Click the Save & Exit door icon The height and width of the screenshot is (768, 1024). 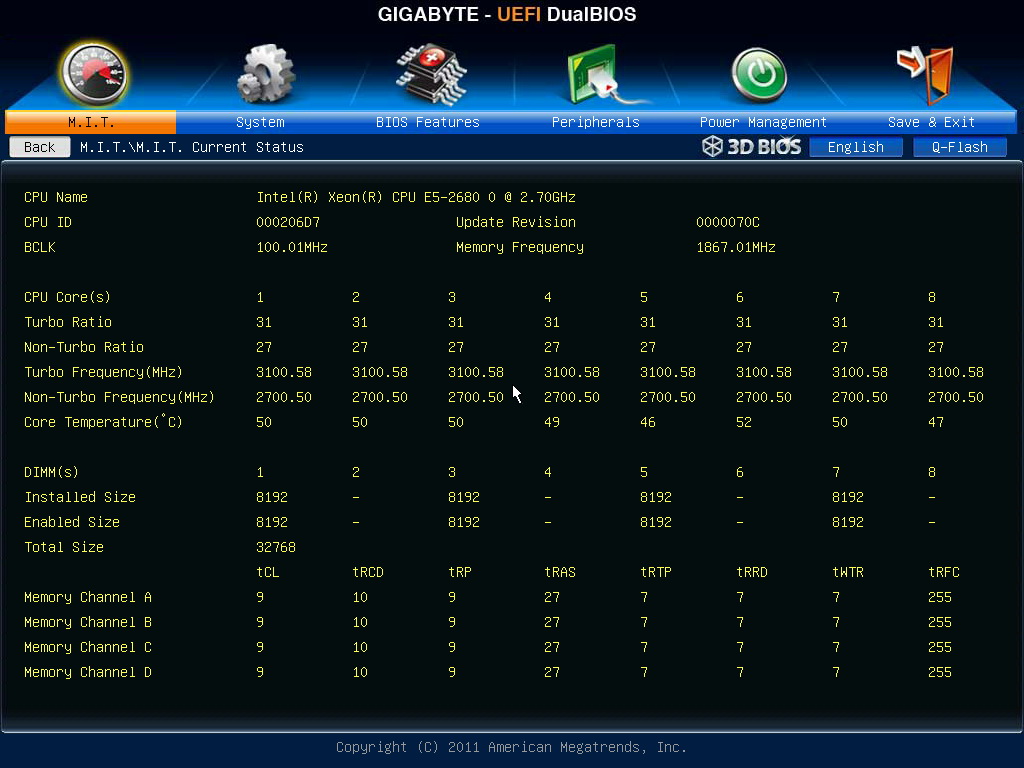coord(926,74)
